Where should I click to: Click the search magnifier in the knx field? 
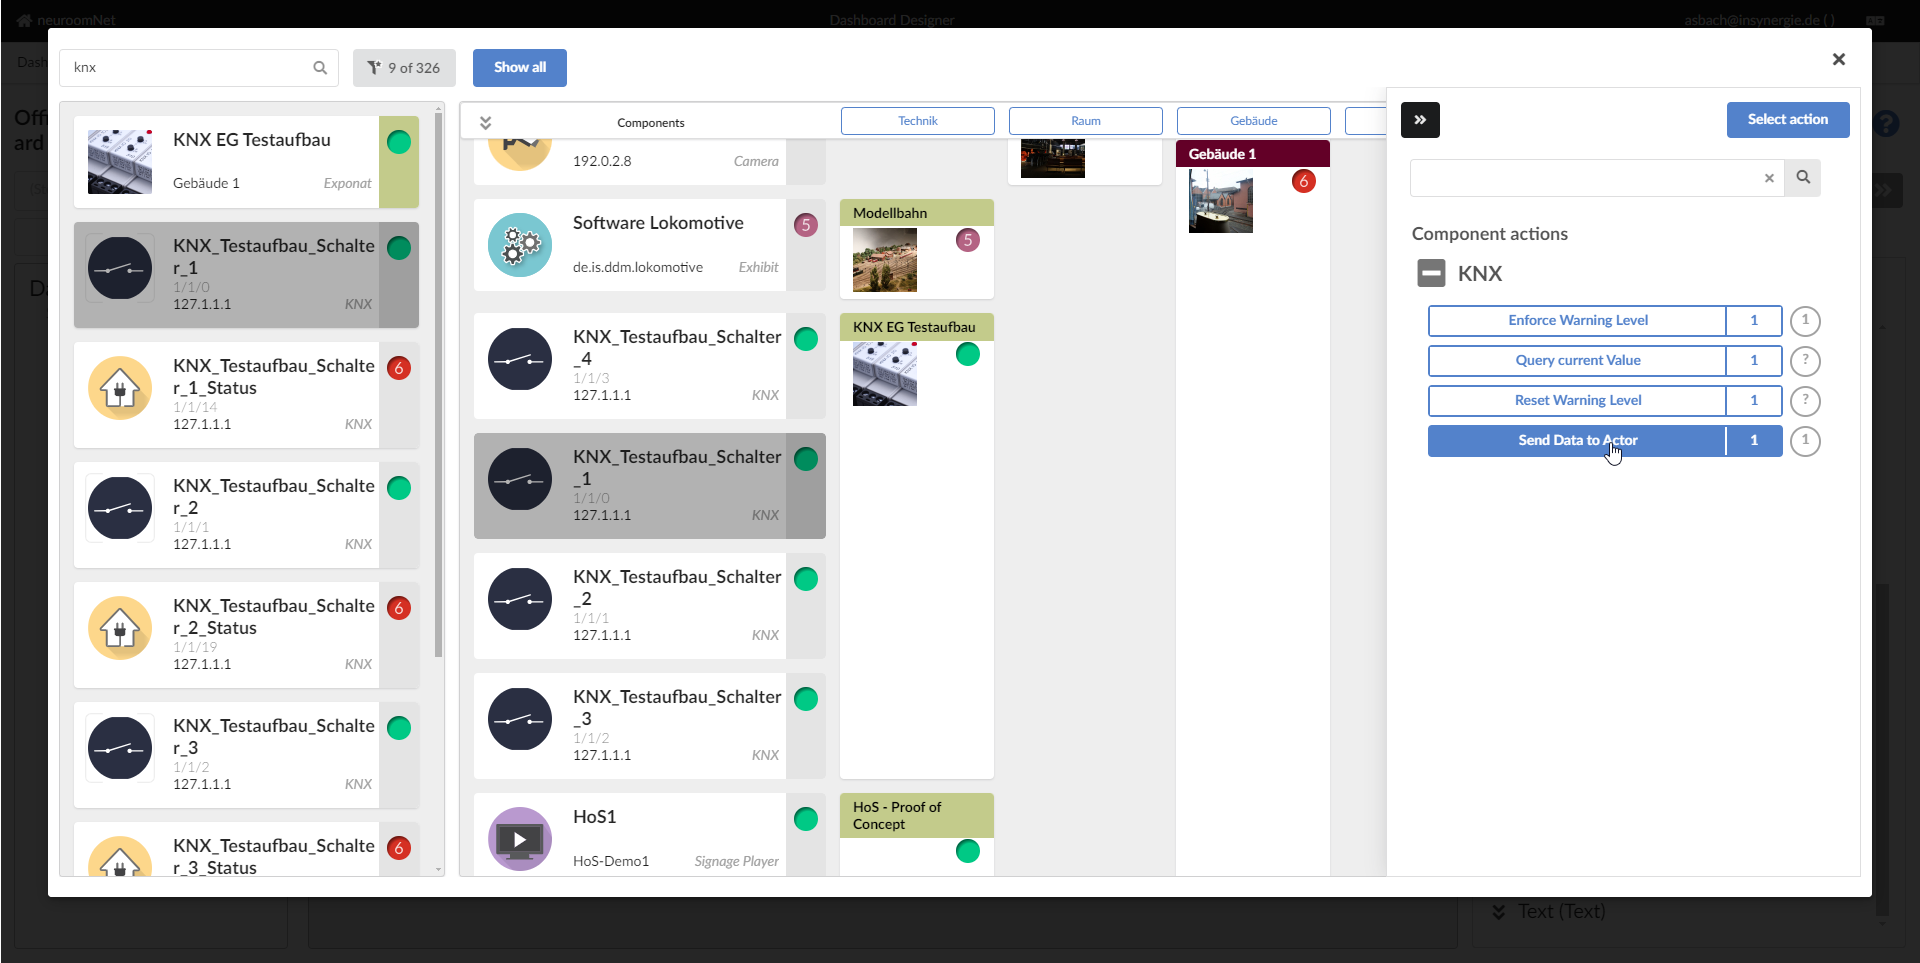(x=320, y=68)
